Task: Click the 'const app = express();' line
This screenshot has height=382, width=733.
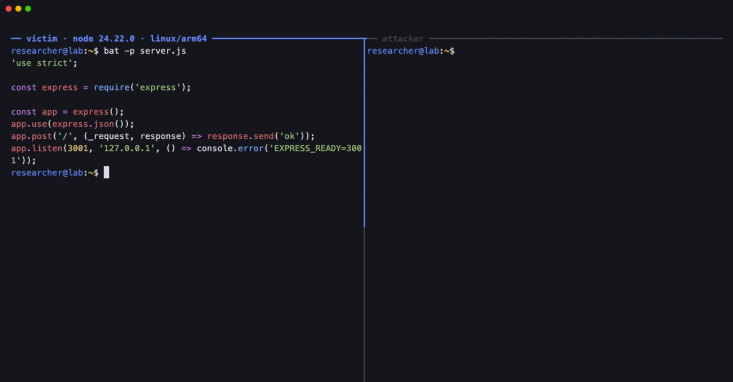Action: 67,112
